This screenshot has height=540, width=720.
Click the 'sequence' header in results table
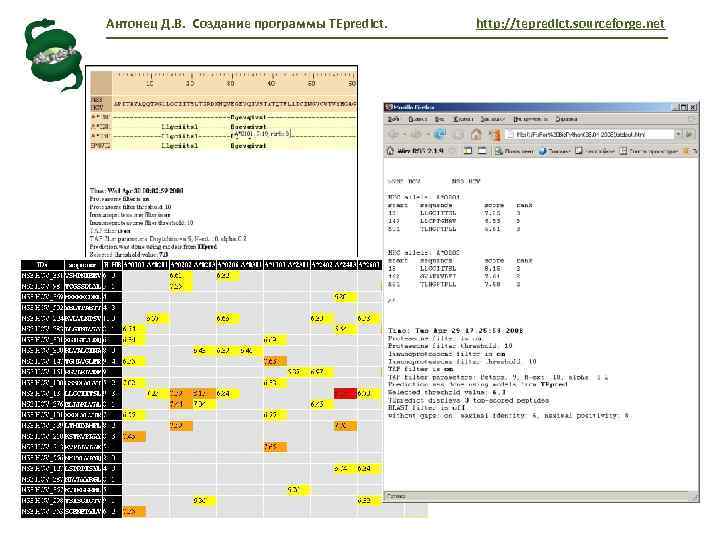[83, 265]
